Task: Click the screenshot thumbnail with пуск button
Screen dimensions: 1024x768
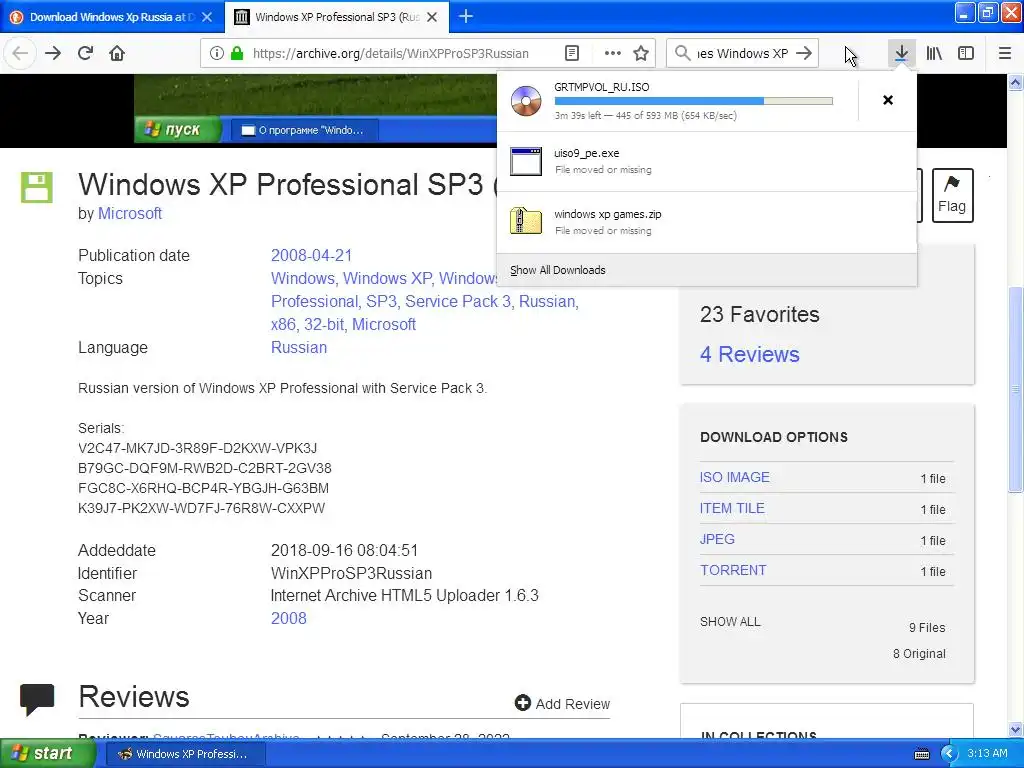Action: pos(315,108)
